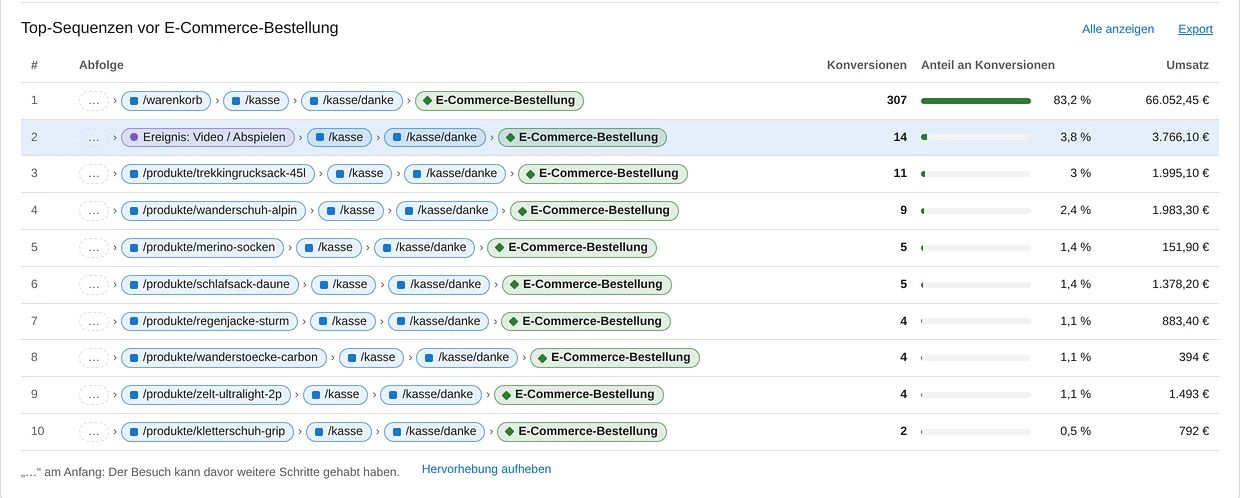Click the revenue value 883,40 €
Screen dimensions: 1240x498
coord(1187,321)
